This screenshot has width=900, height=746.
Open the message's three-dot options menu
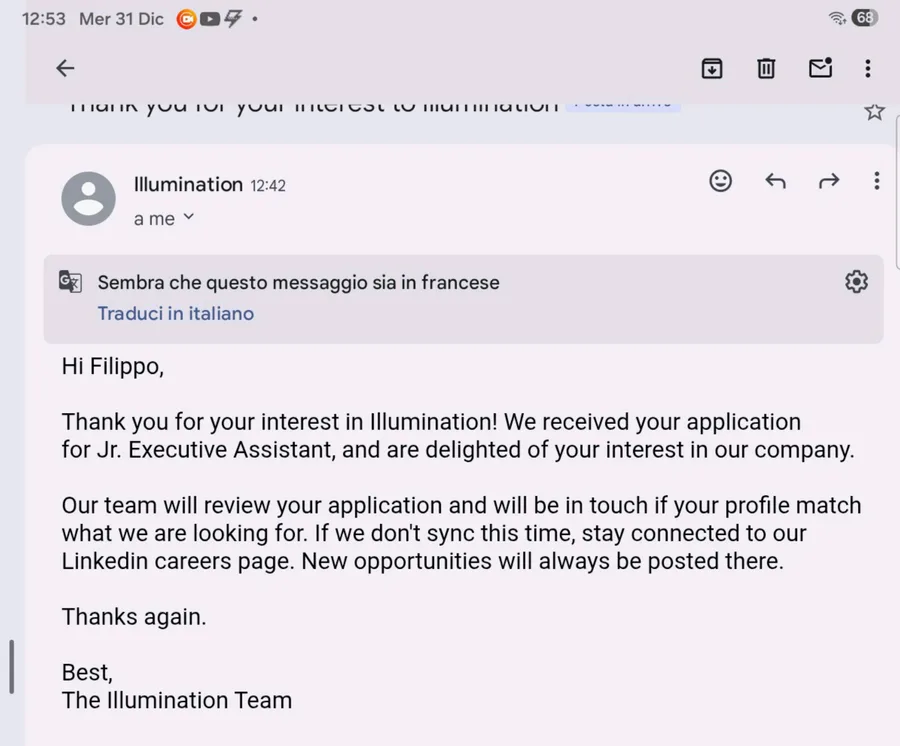tap(877, 181)
